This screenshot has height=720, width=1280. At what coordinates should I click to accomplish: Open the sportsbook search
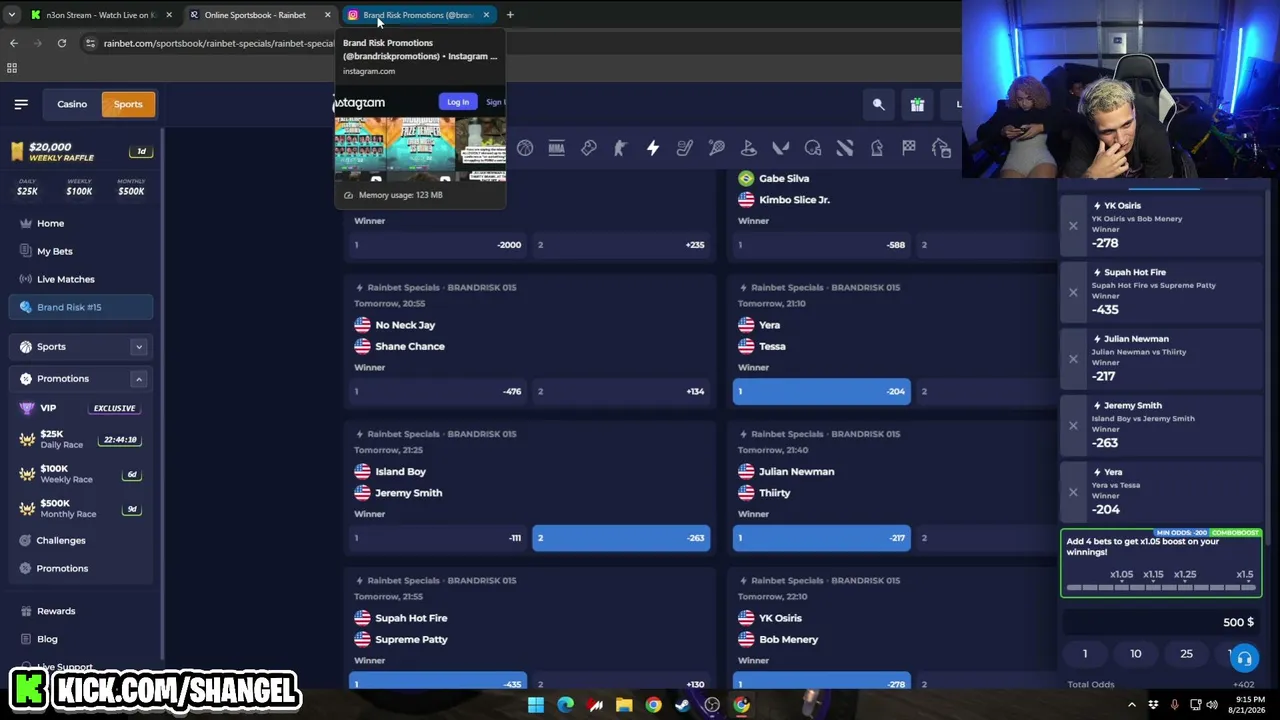coord(878,104)
